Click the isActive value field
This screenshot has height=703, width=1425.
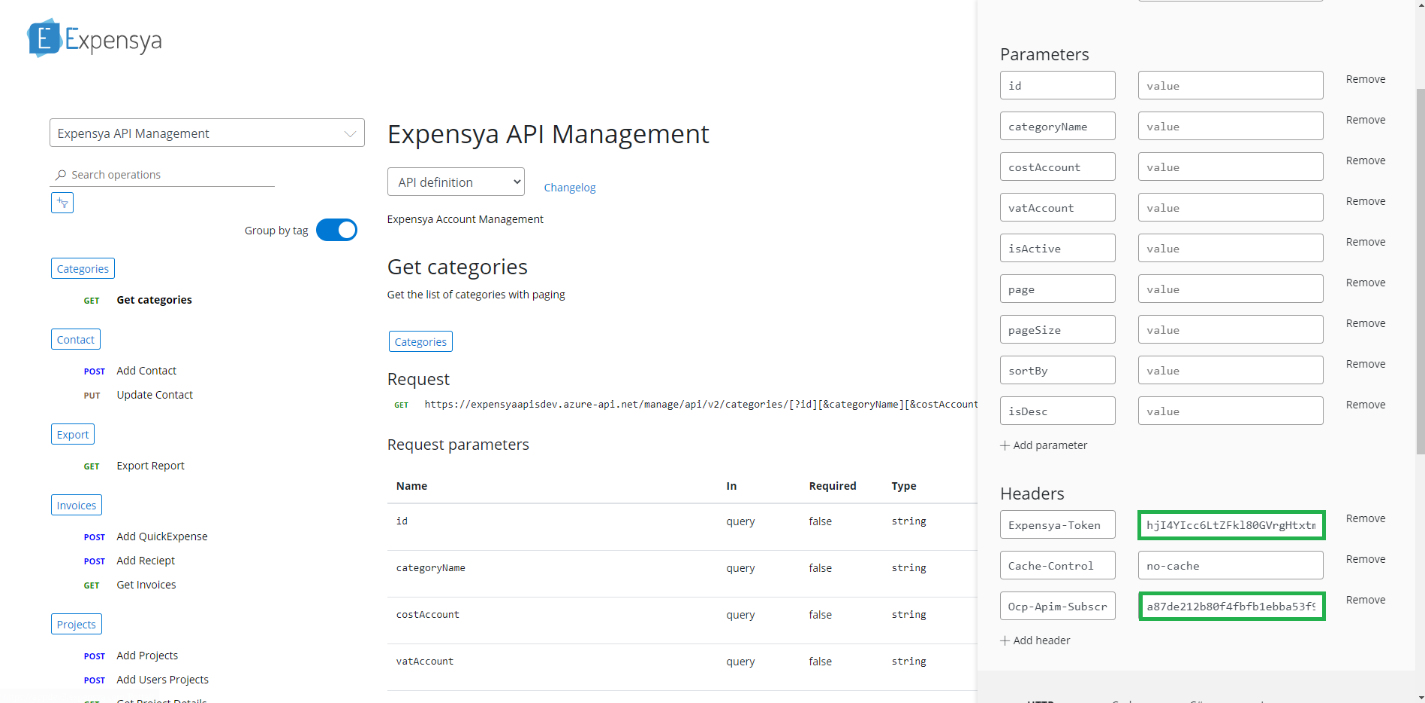(1231, 248)
